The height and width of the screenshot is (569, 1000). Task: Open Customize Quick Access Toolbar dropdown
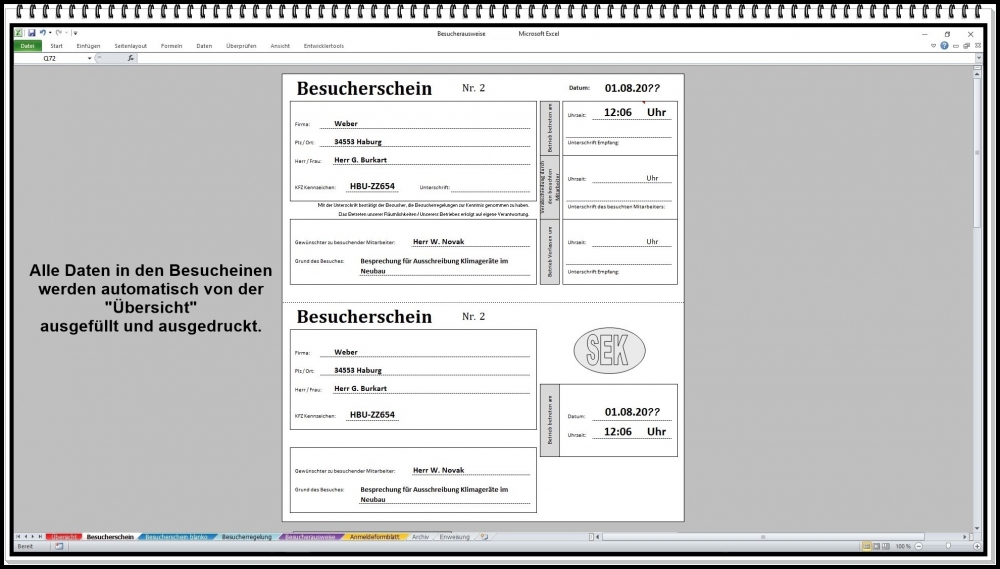pyautogui.click(x=75, y=33)
